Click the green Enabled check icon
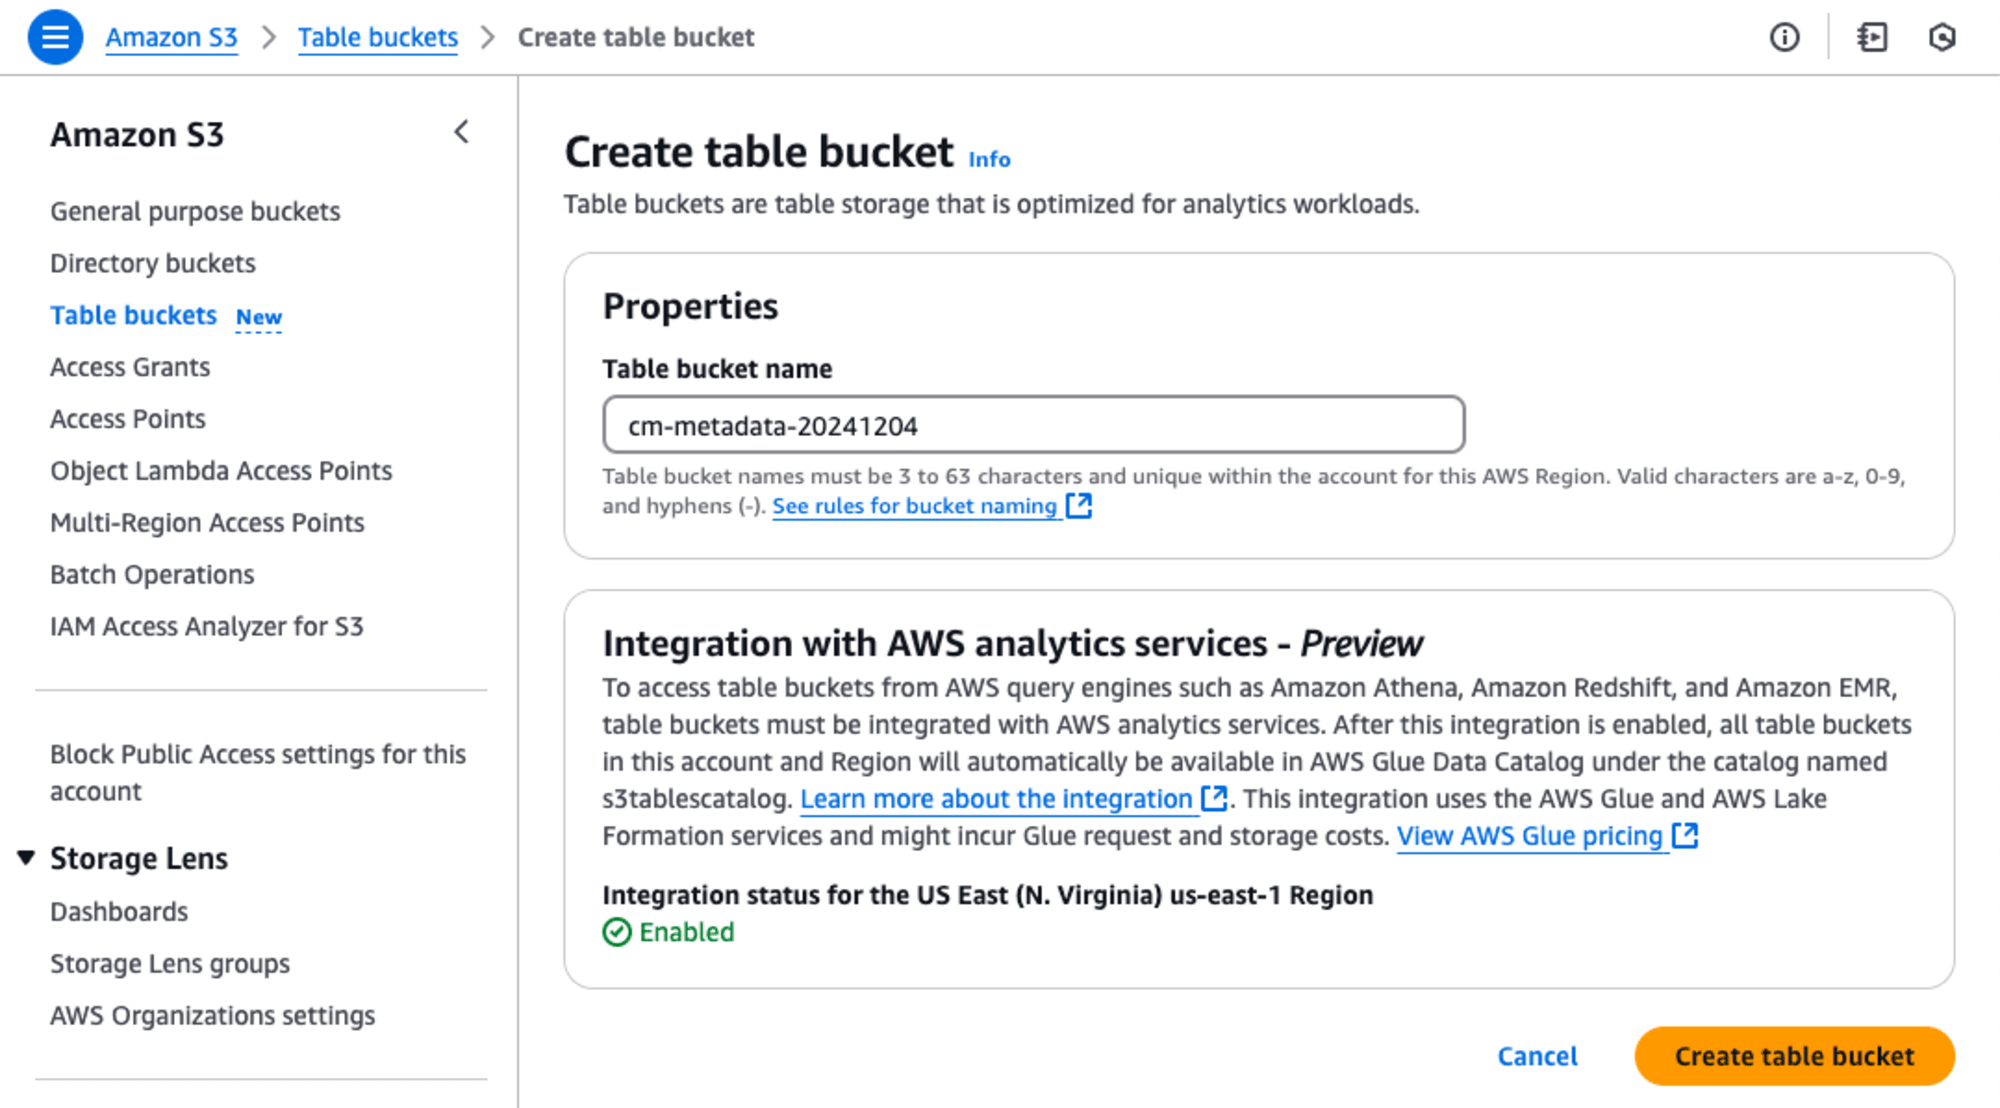 (x=617, y=932)
